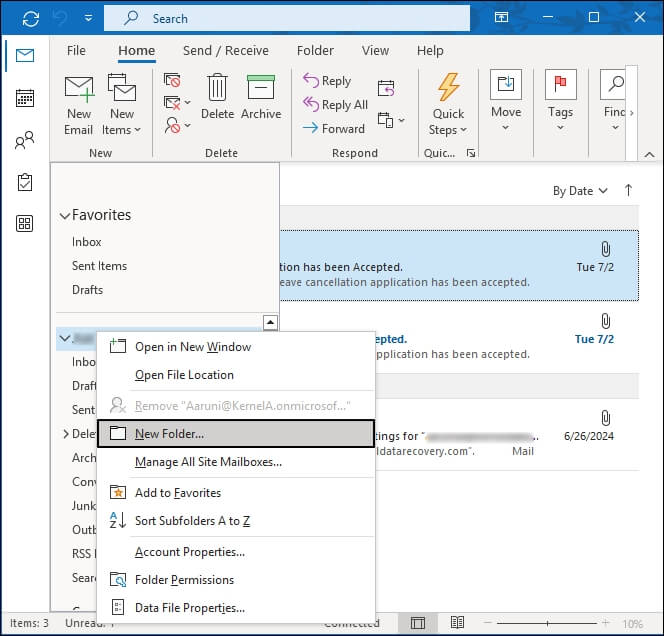
Task: Click the Find magnifier button
Action: click(614, 101)
